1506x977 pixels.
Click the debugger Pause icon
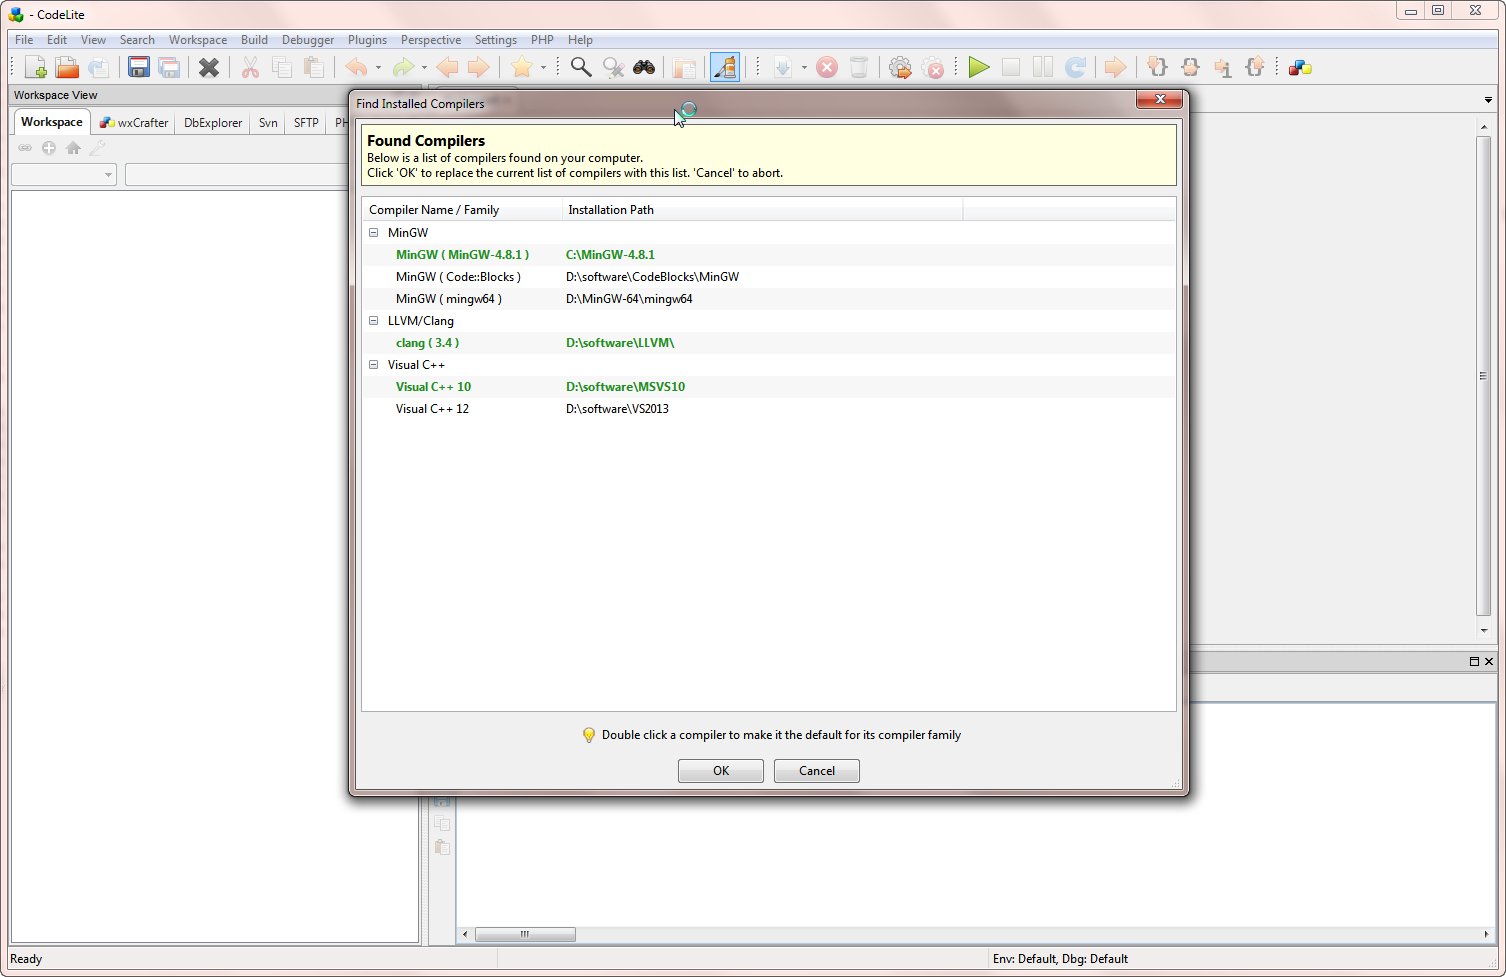click(x=1043, y=67)
